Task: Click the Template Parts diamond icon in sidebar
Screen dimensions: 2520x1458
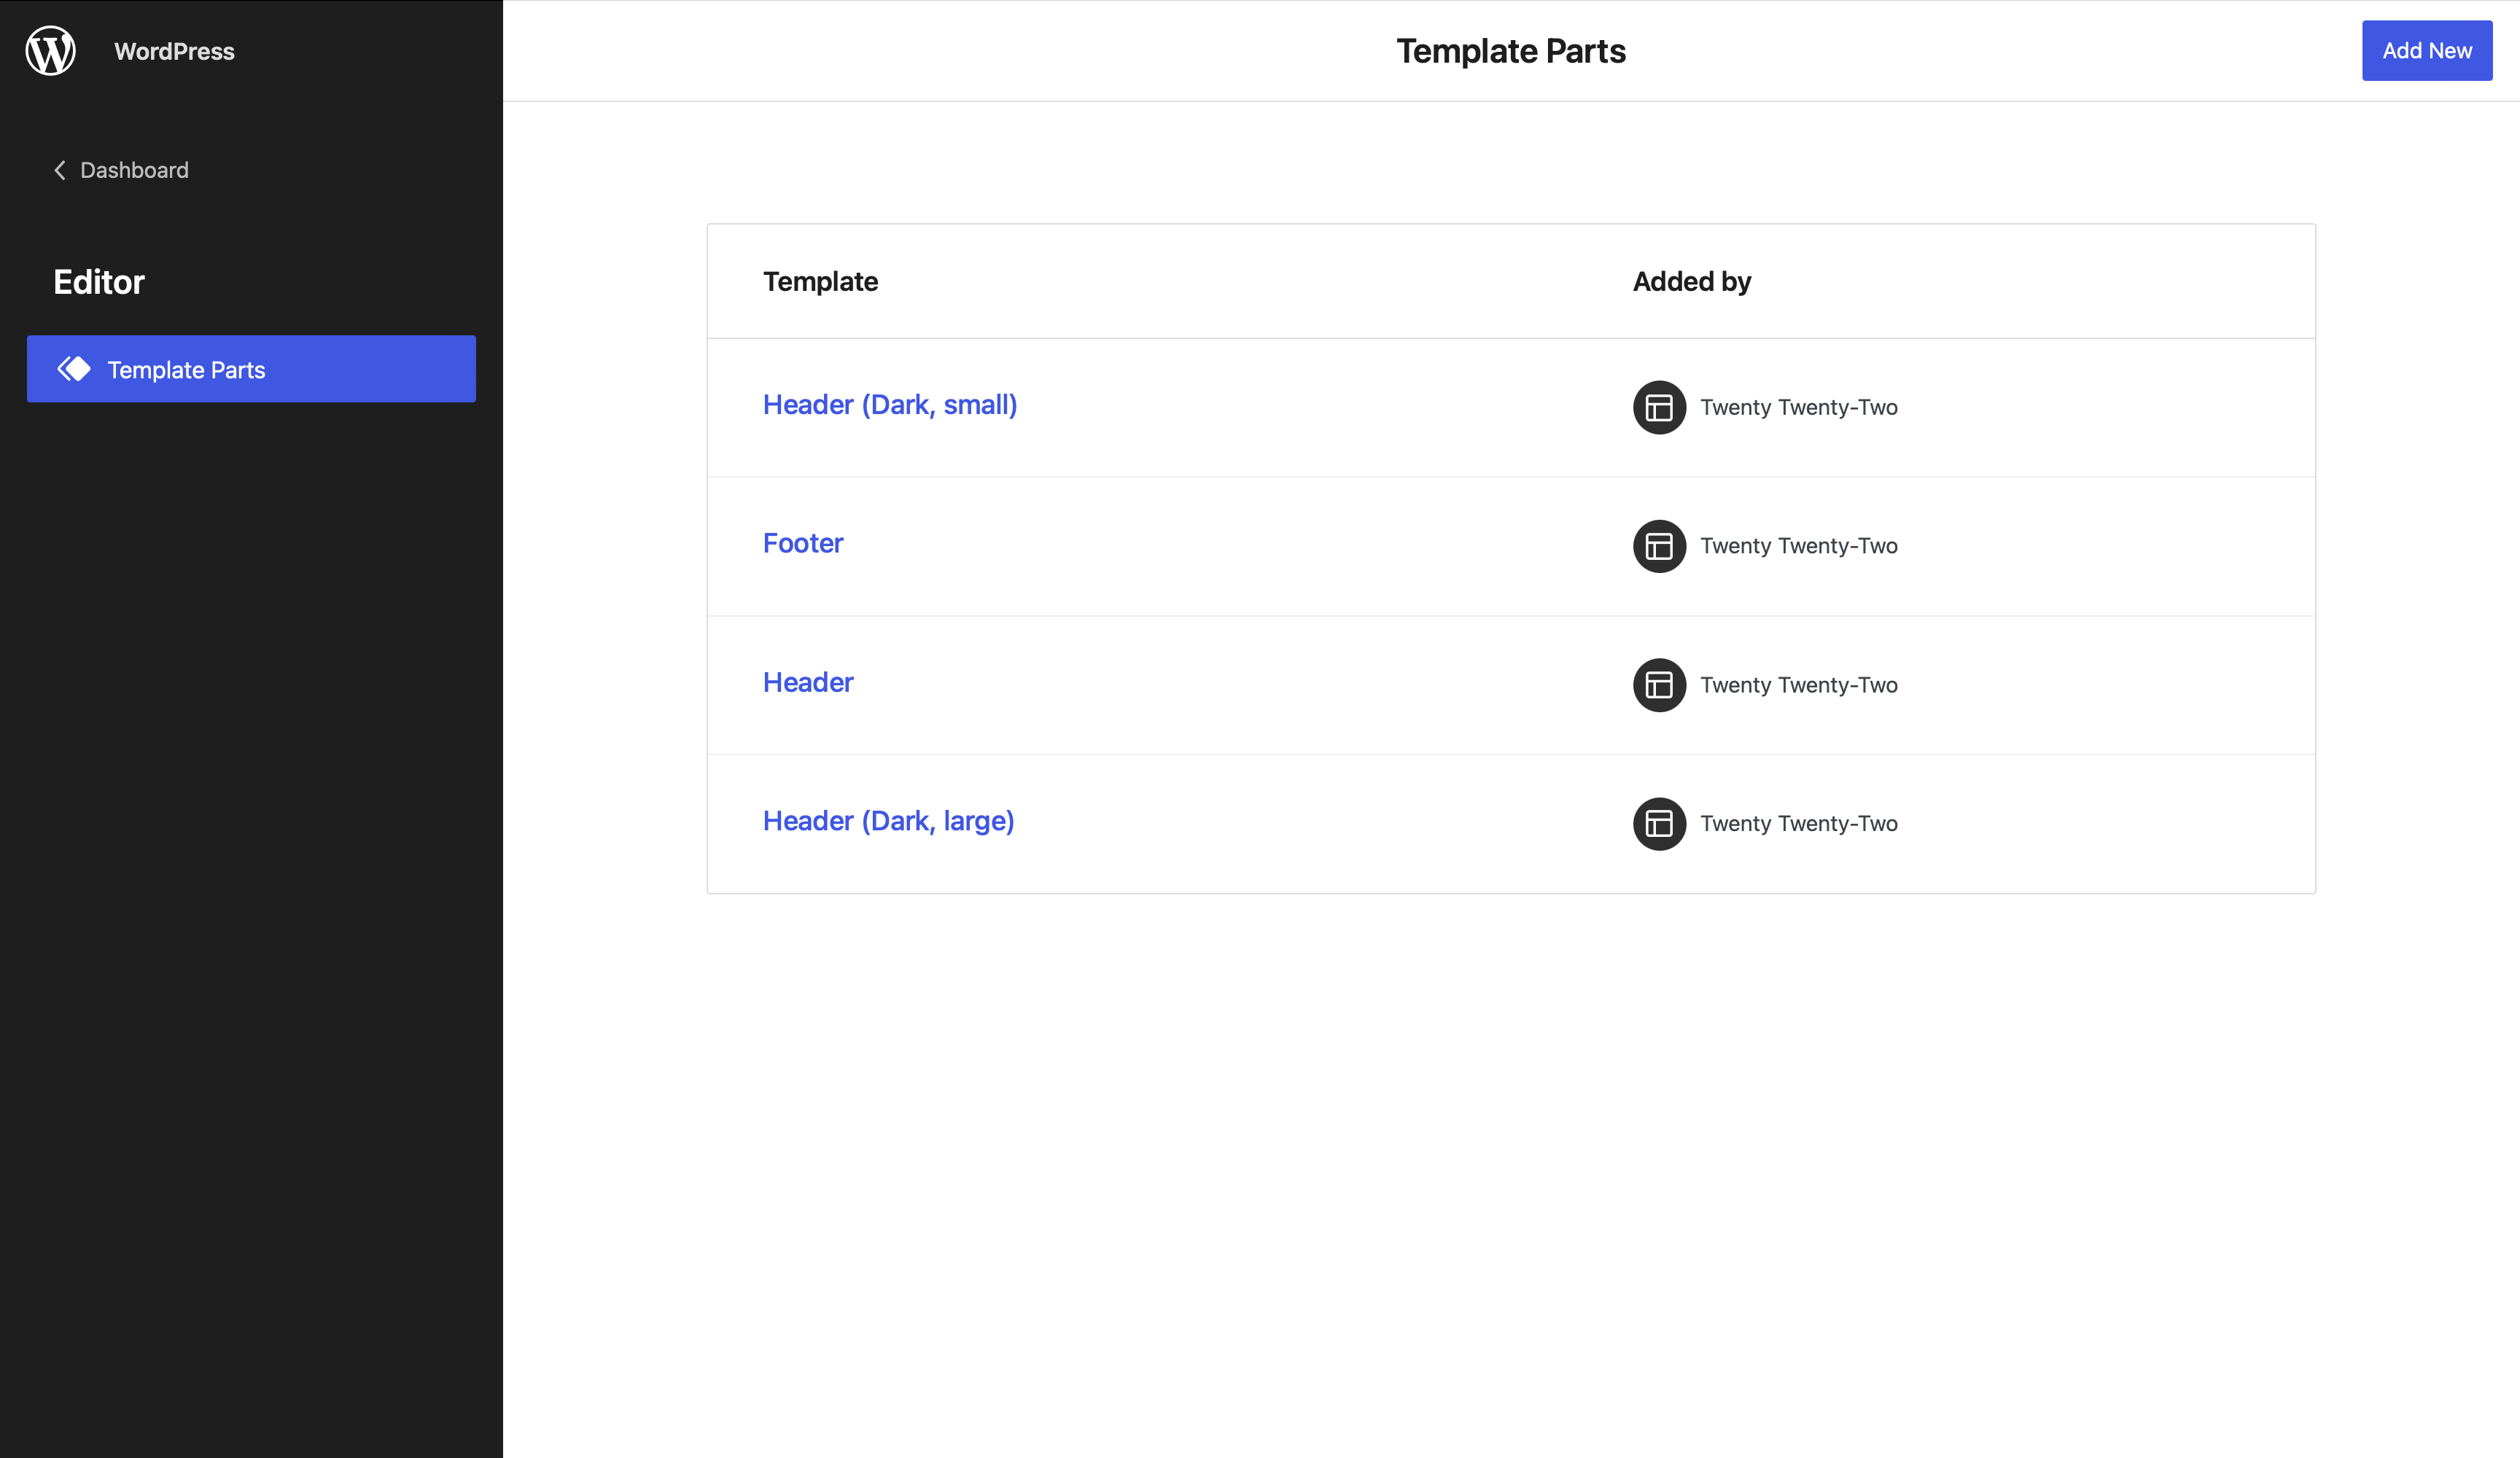Action: point(74,369)
